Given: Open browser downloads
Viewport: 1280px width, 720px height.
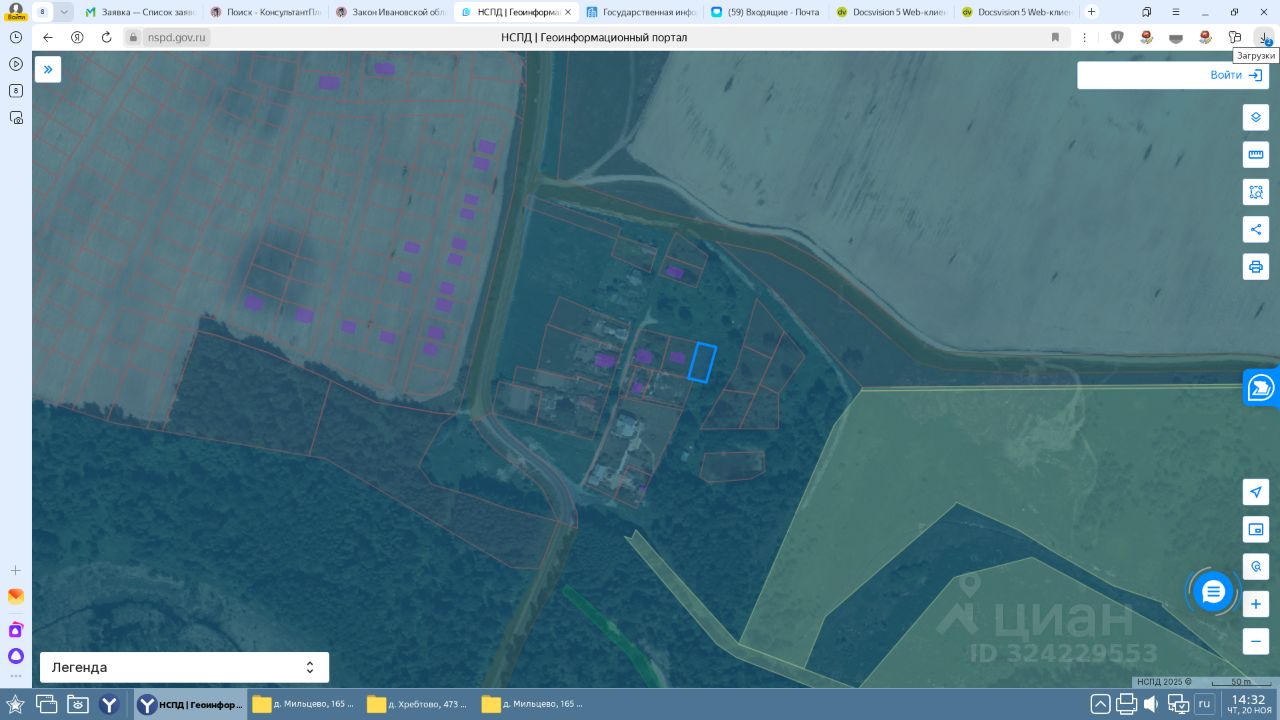Looking at the screenshot, I should click(x=1265, y=37).
